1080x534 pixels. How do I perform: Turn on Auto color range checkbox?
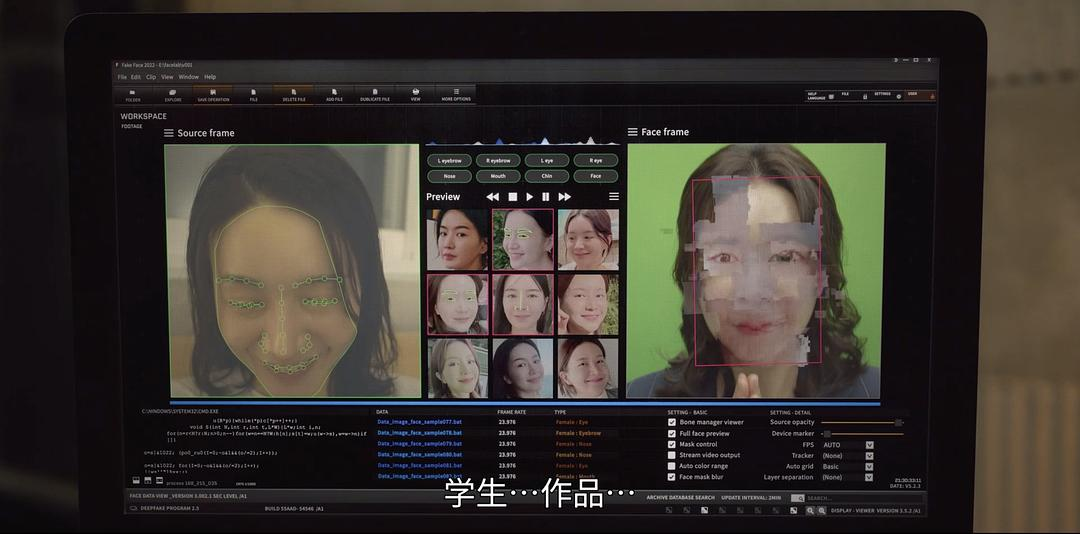point(672,466)
